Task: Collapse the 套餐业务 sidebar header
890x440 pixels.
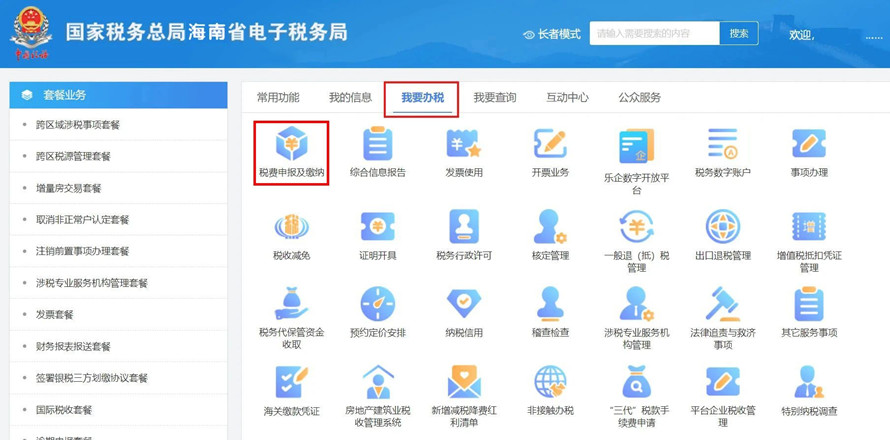Action: 119,95
